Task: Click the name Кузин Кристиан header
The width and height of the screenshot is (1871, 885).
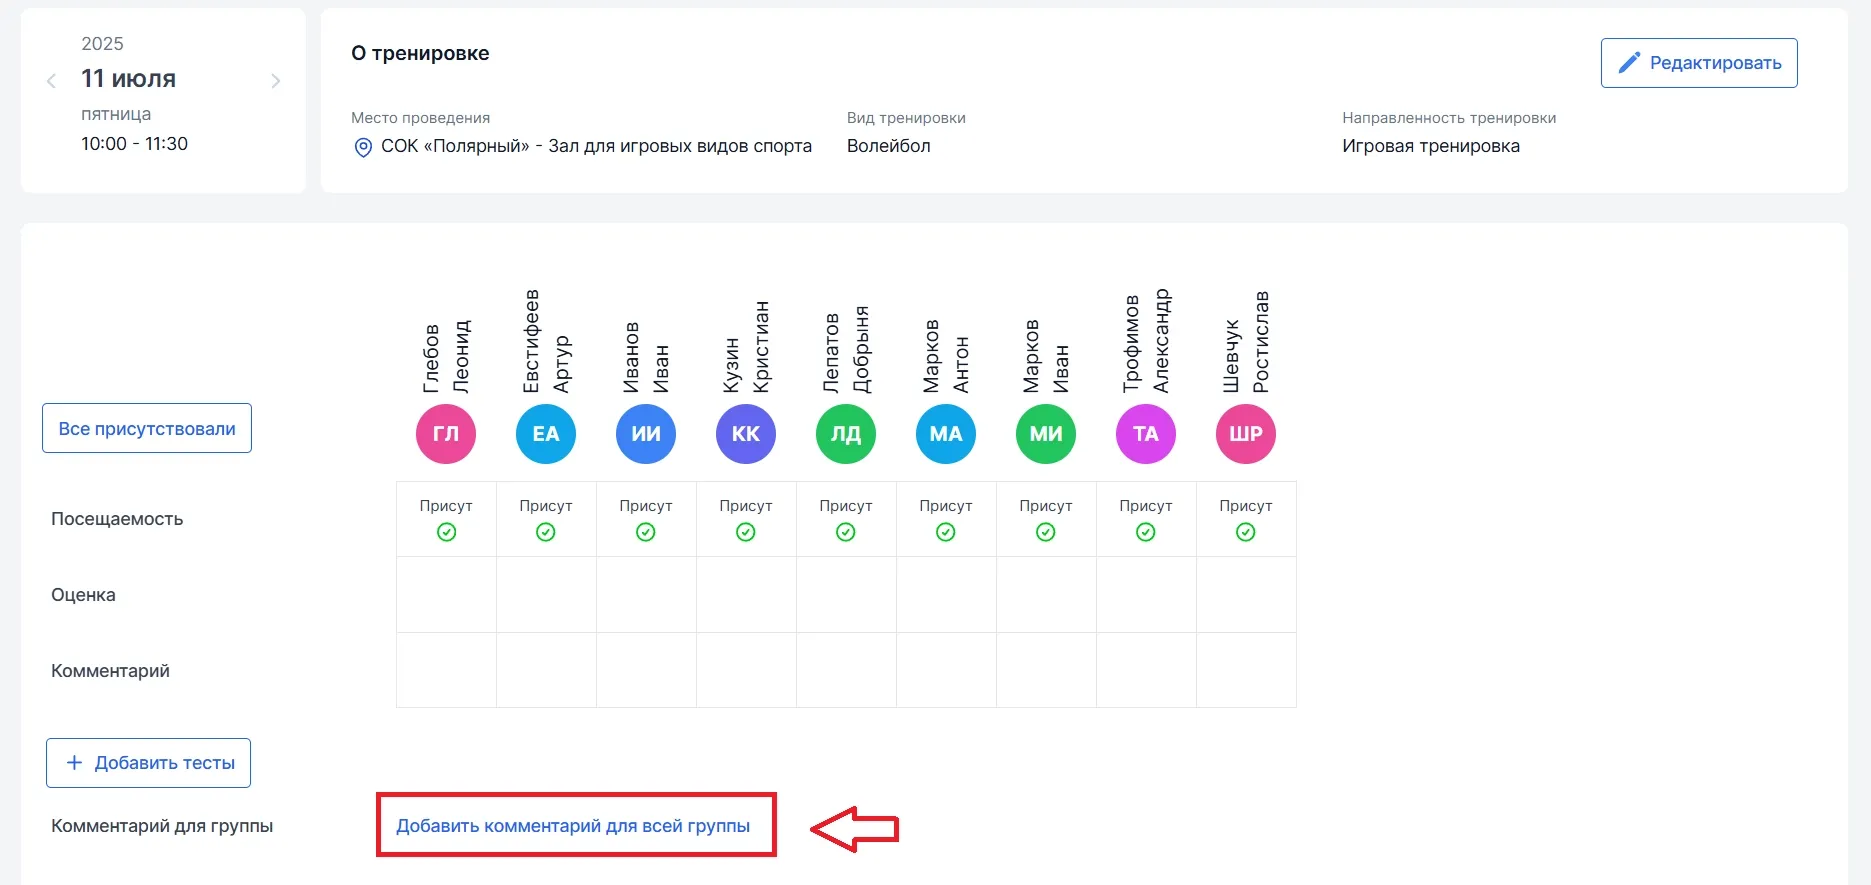Action: click(746, 346)
